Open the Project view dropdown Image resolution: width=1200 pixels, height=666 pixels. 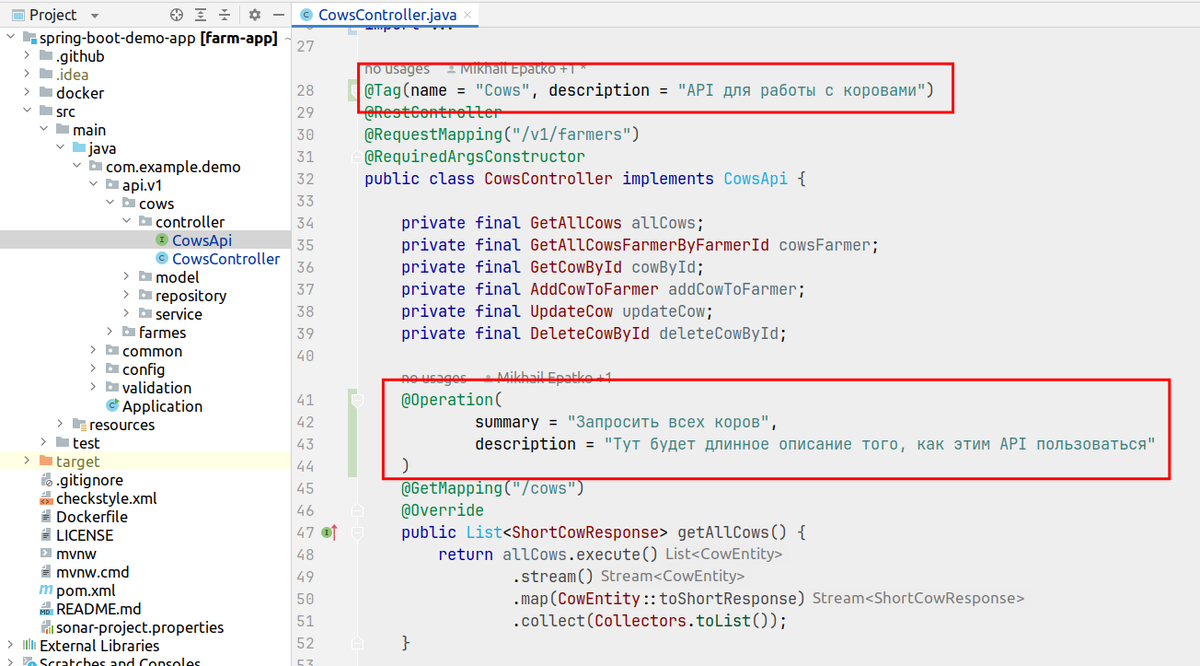95,16
